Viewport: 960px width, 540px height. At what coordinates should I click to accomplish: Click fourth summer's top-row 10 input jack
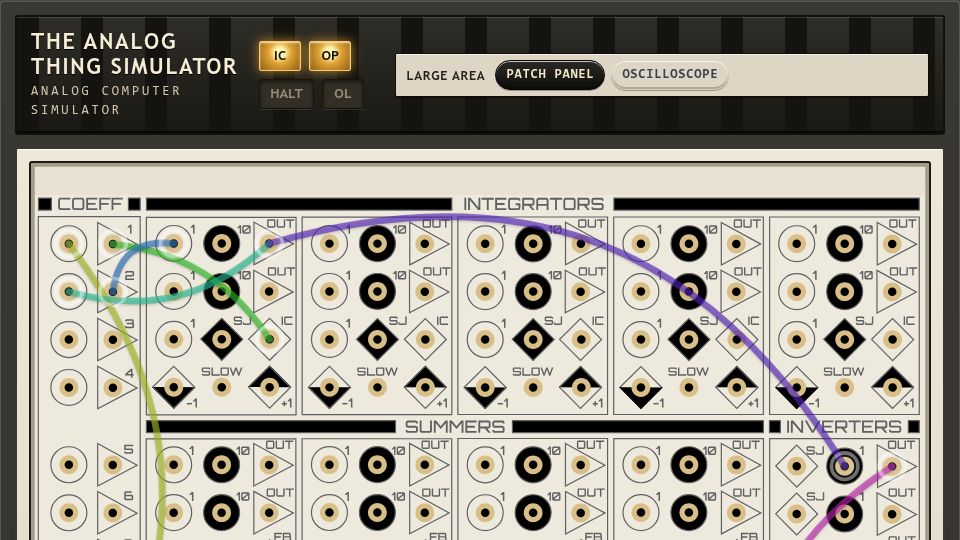(688, 465)
